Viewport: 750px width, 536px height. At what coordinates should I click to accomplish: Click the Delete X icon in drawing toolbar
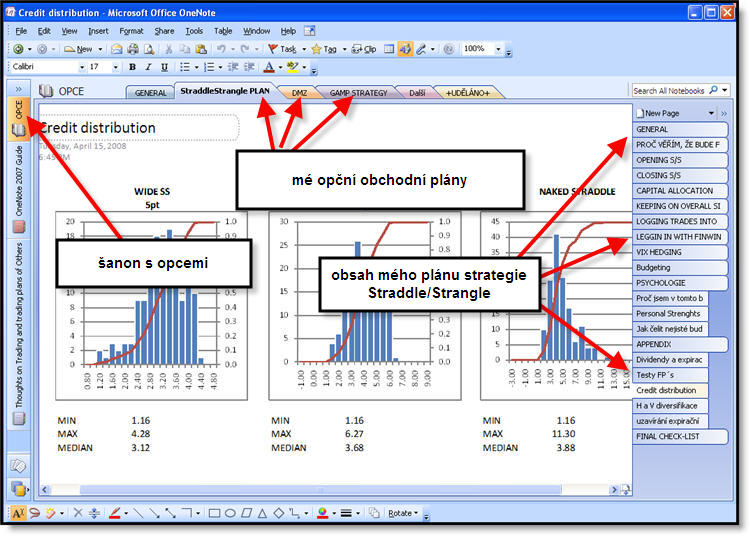[x=77, y=514]
